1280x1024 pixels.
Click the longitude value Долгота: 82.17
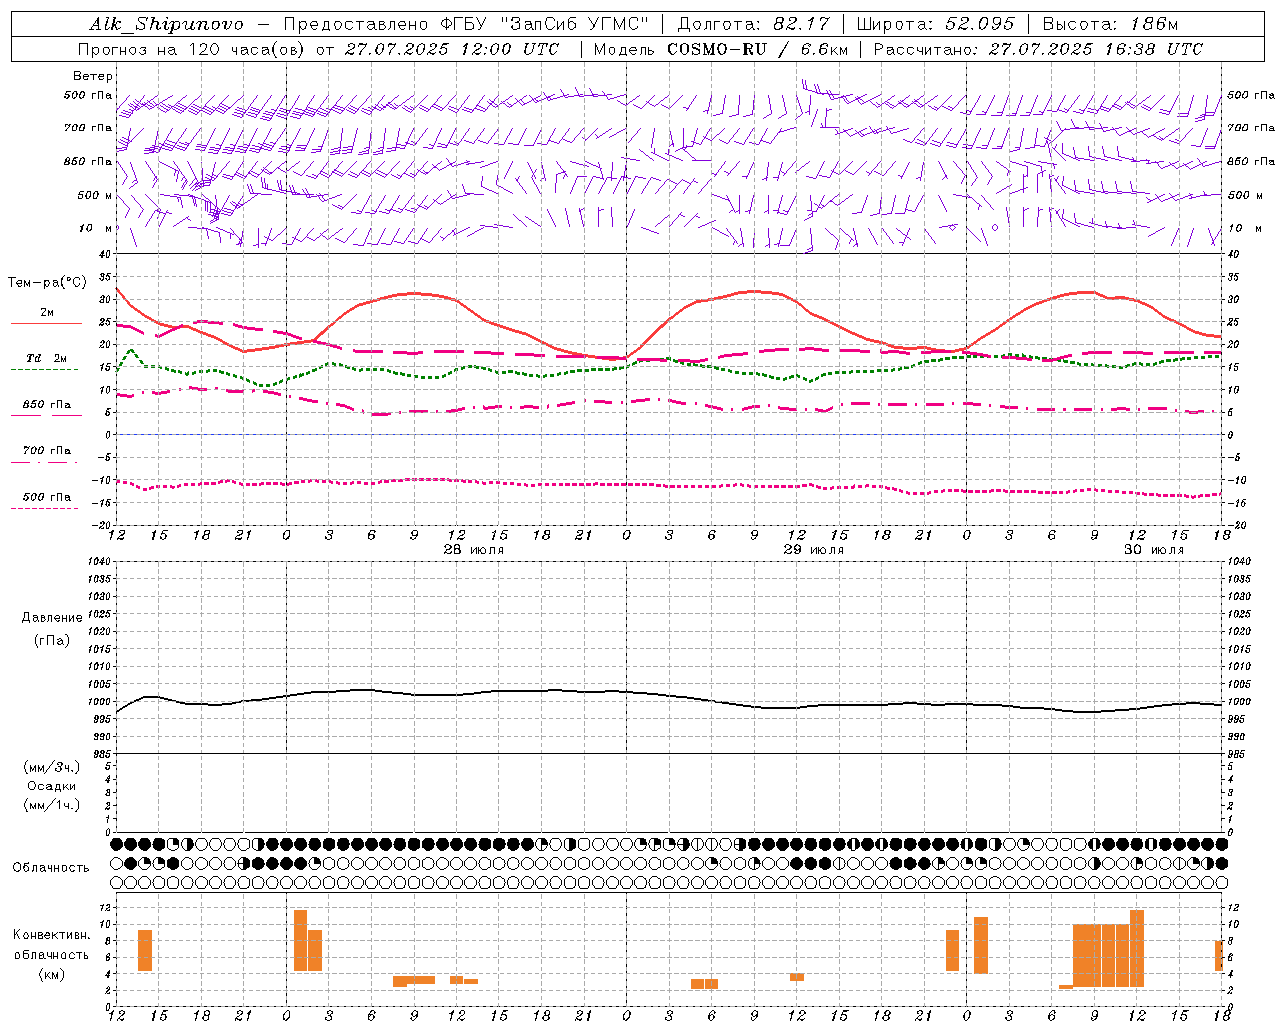click(753, 24)
